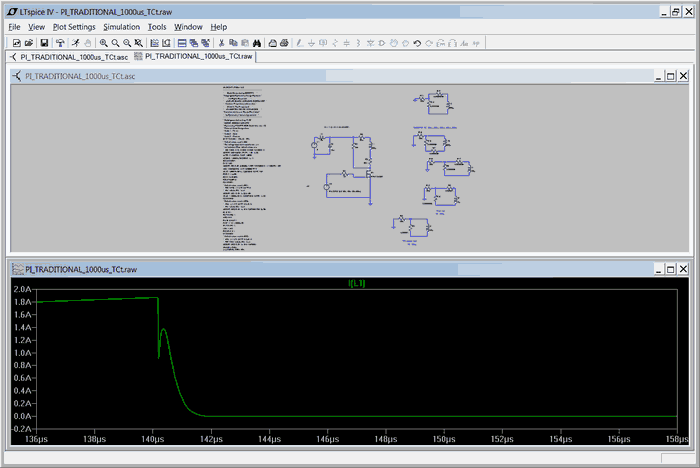
Task: Open the Help menu
Action: pyautogui.click(x=218, y=27)
